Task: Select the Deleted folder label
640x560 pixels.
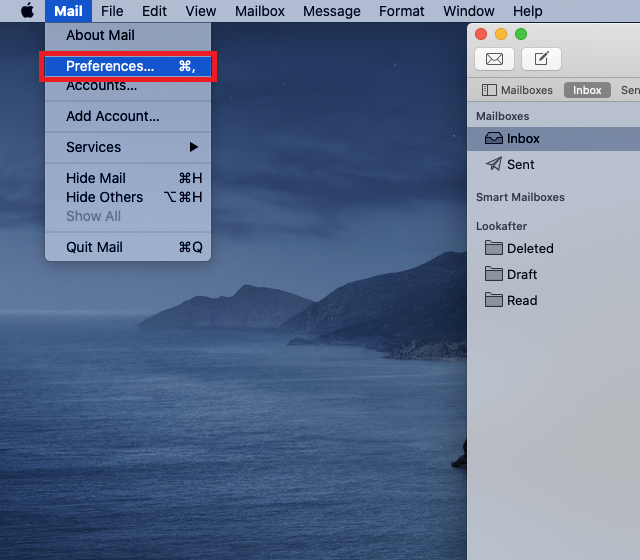Action: (530, 248)
